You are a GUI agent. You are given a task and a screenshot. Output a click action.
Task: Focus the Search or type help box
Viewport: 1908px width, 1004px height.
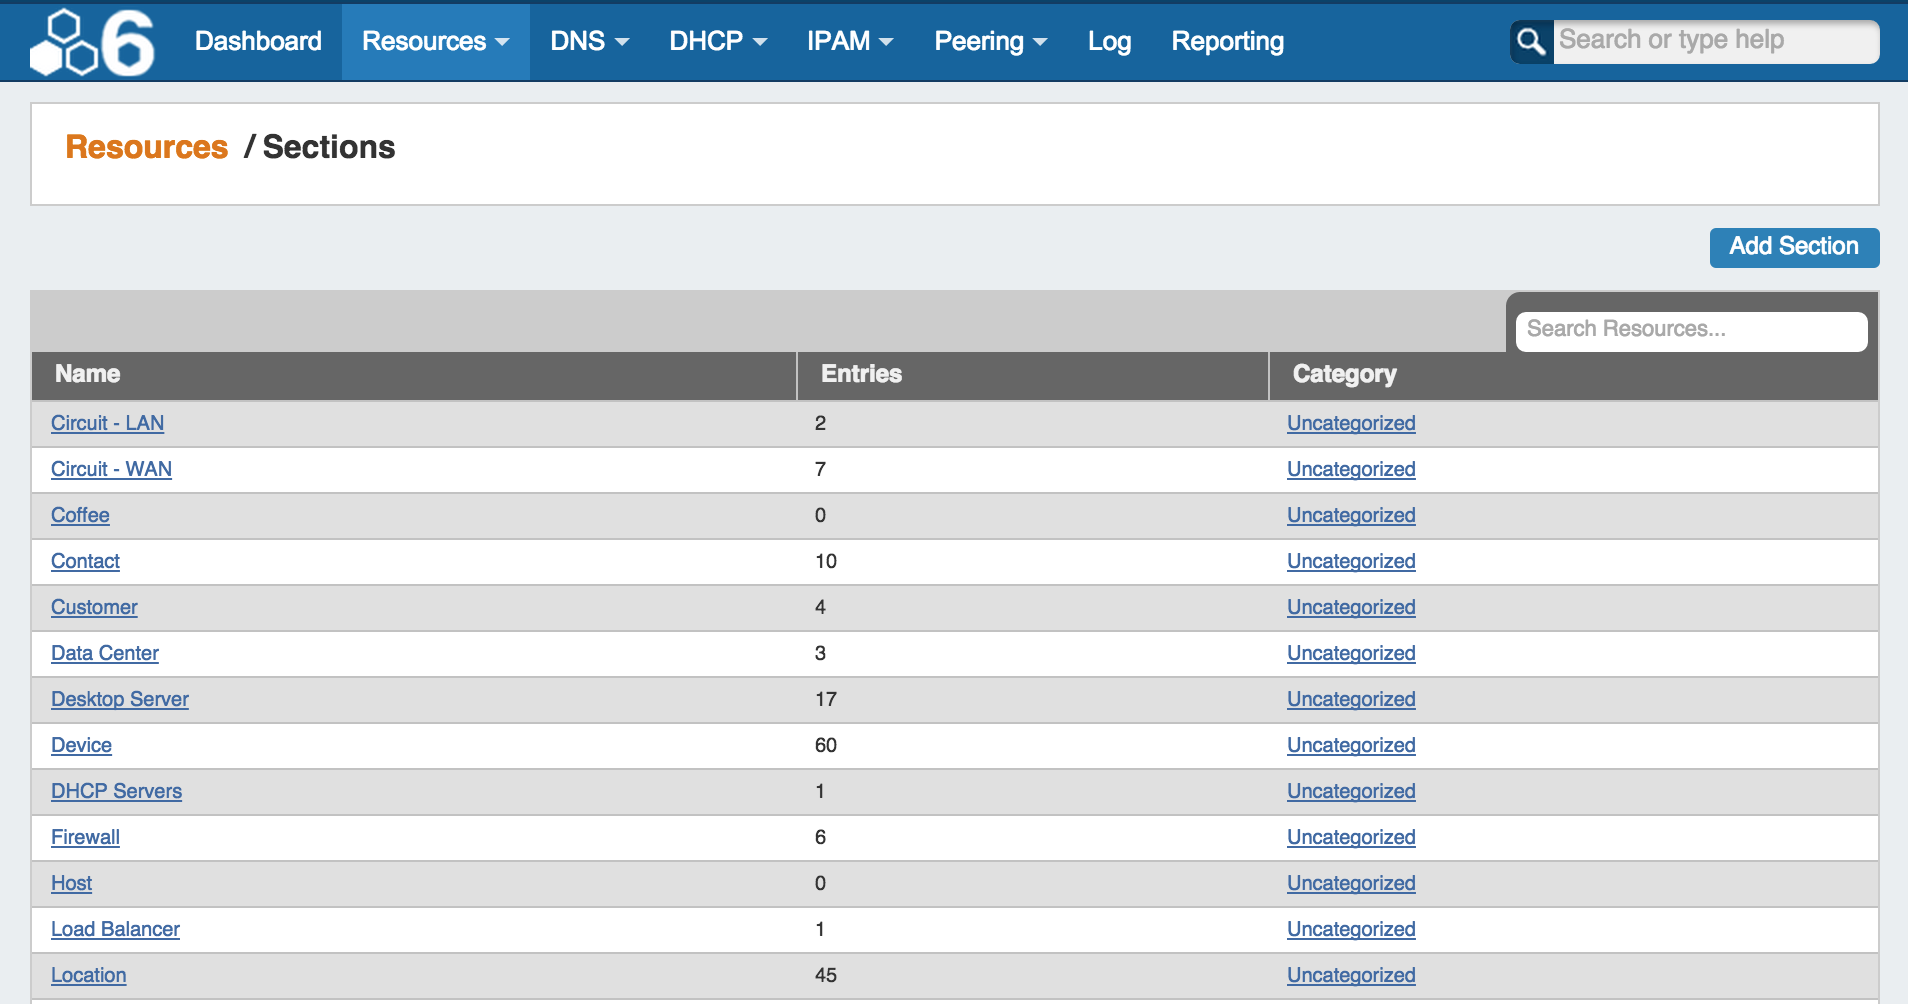coord(1715,41)
